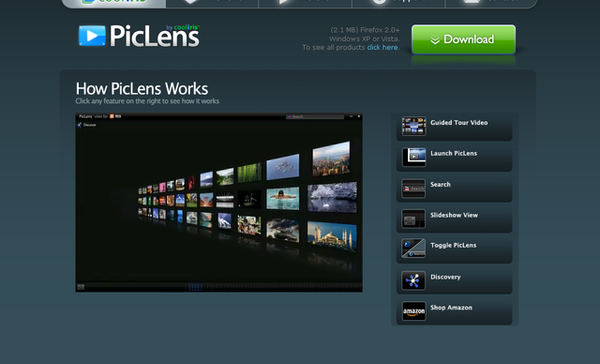Click the PicLens blue play logo icon
The width and height of the screenshot is (600, 364).
[x=92, y=36]
